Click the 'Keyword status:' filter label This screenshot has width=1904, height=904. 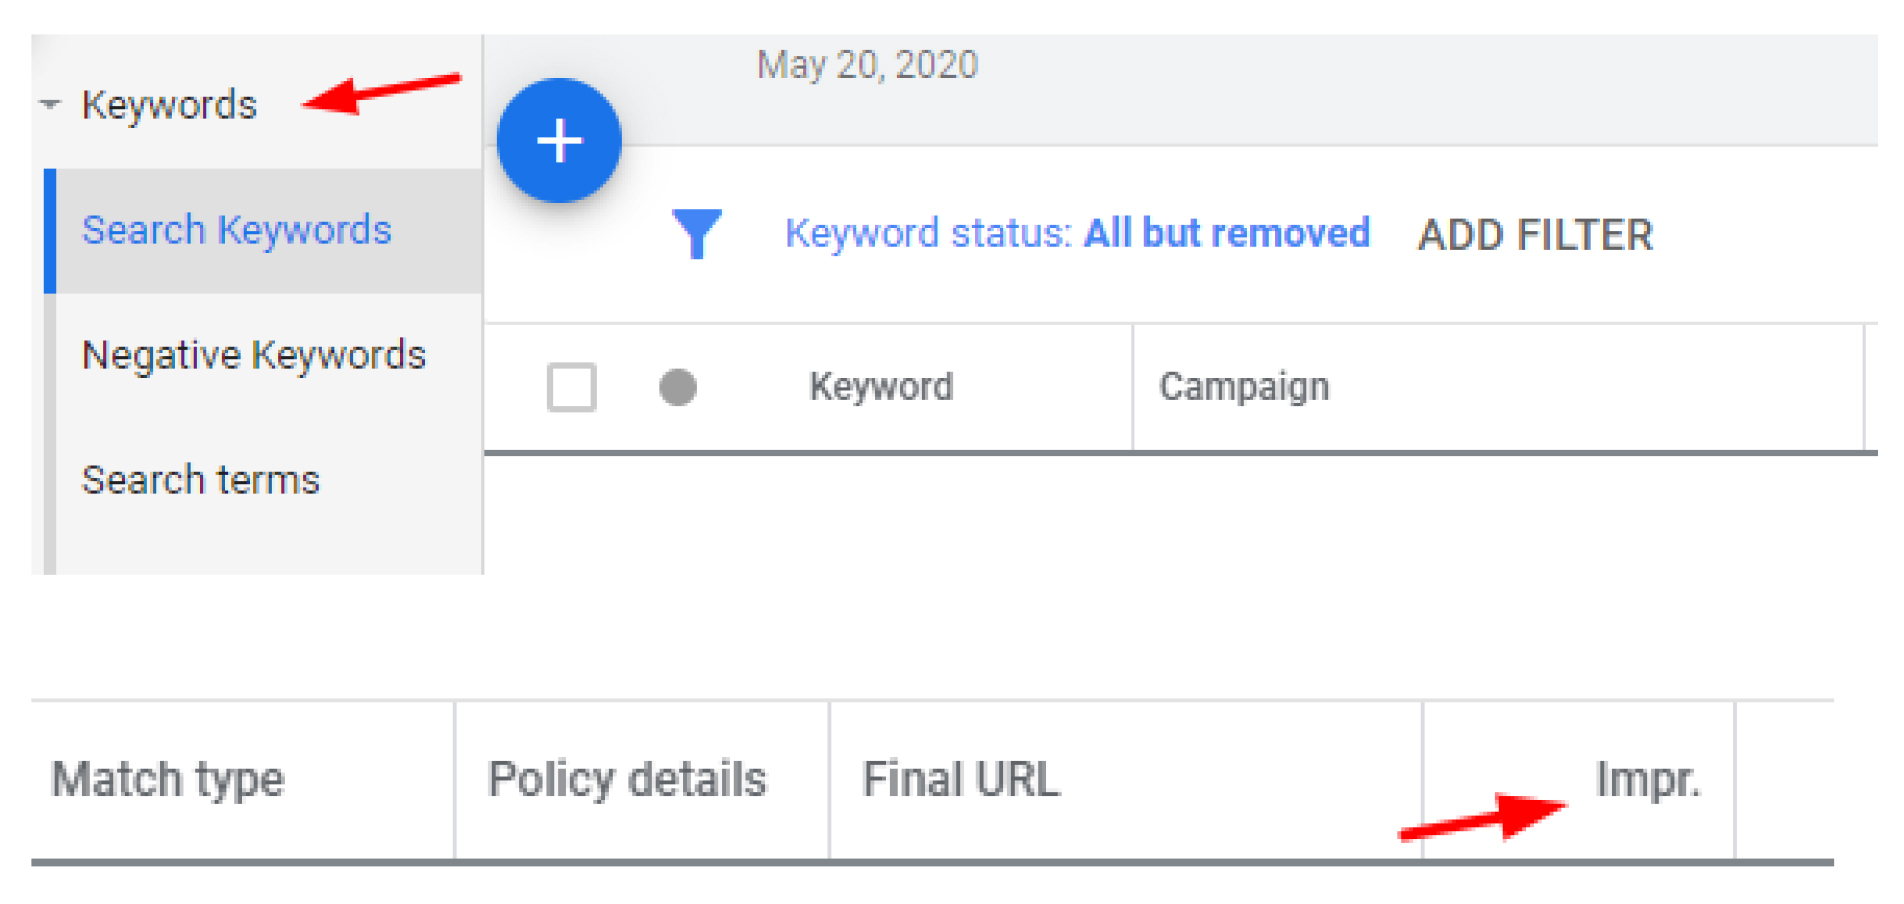[928, 233]
